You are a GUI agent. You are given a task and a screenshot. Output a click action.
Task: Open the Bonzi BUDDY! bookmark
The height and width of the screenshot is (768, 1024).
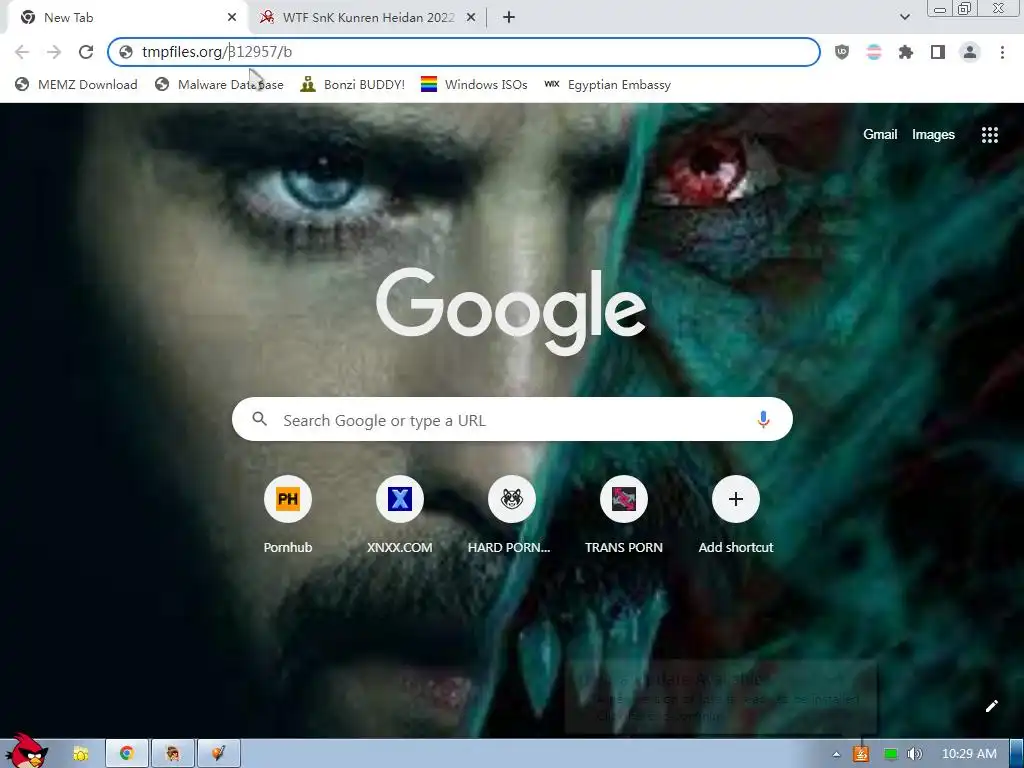coord(353,84)
